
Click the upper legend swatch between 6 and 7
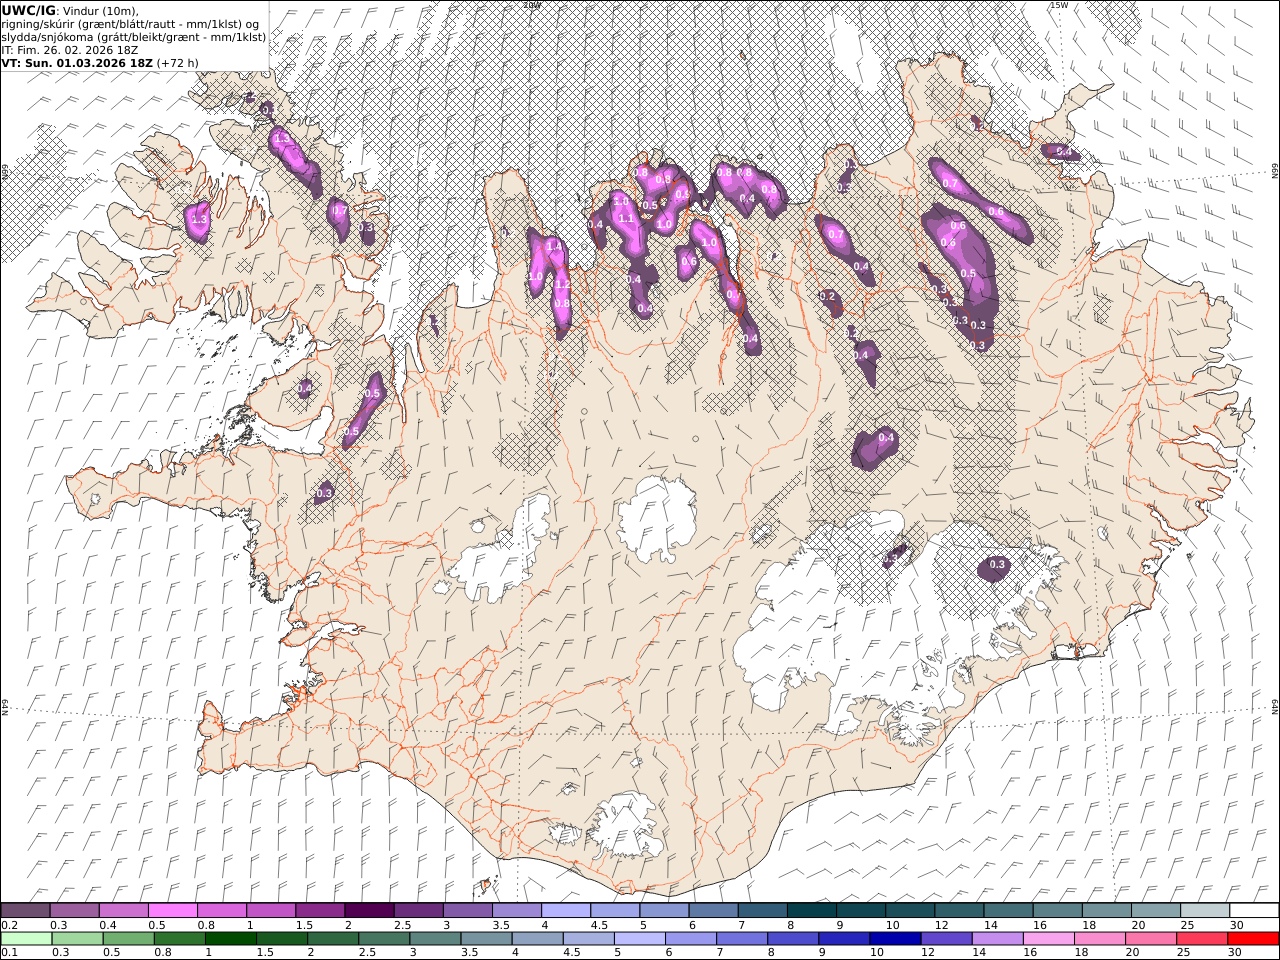[x=712, y=910]
